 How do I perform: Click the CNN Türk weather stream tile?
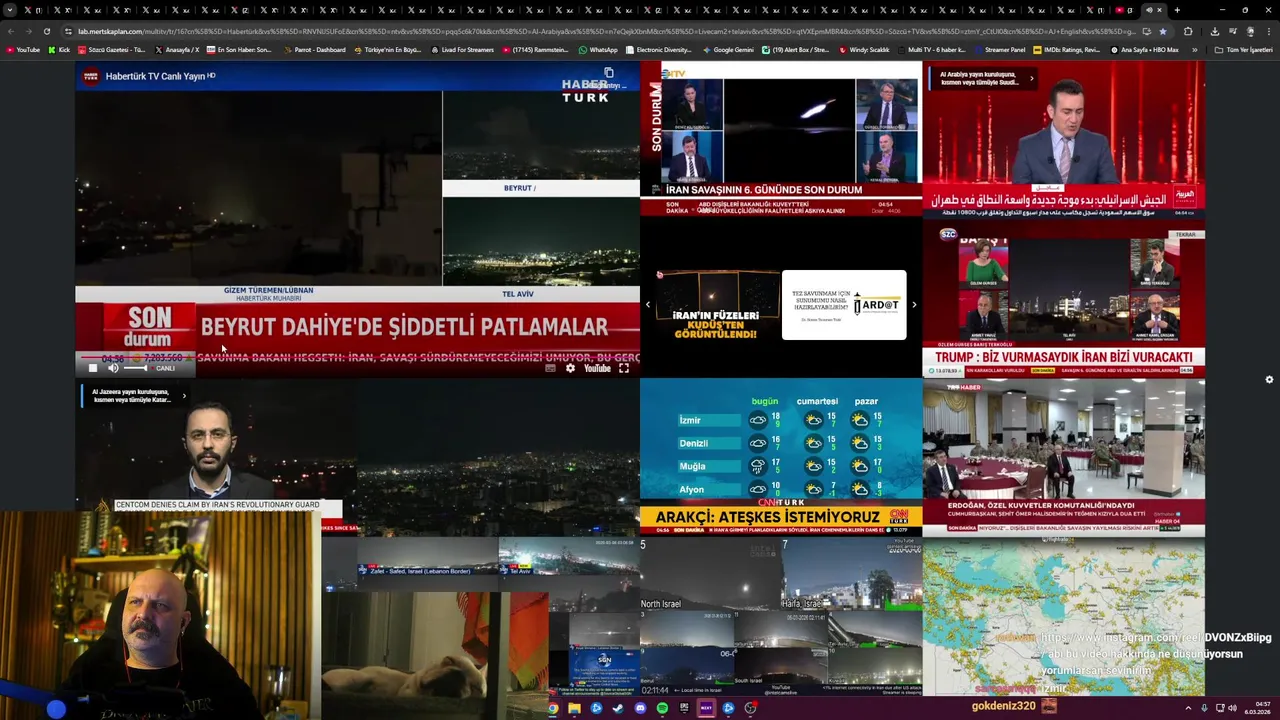(x=781, y=457)
